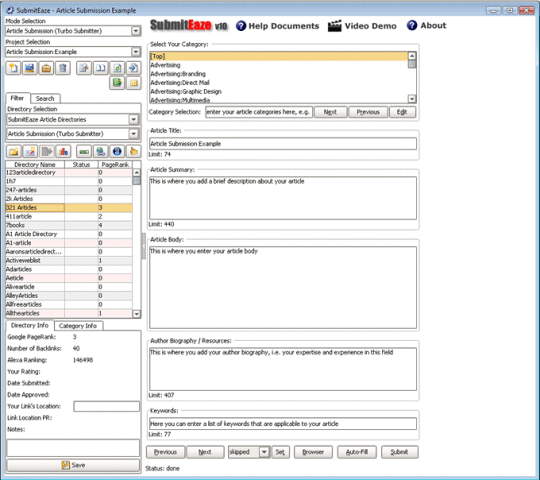540x480 pixels.
Task: Click the green PageRank bar icon
Action: pos(84,152)
